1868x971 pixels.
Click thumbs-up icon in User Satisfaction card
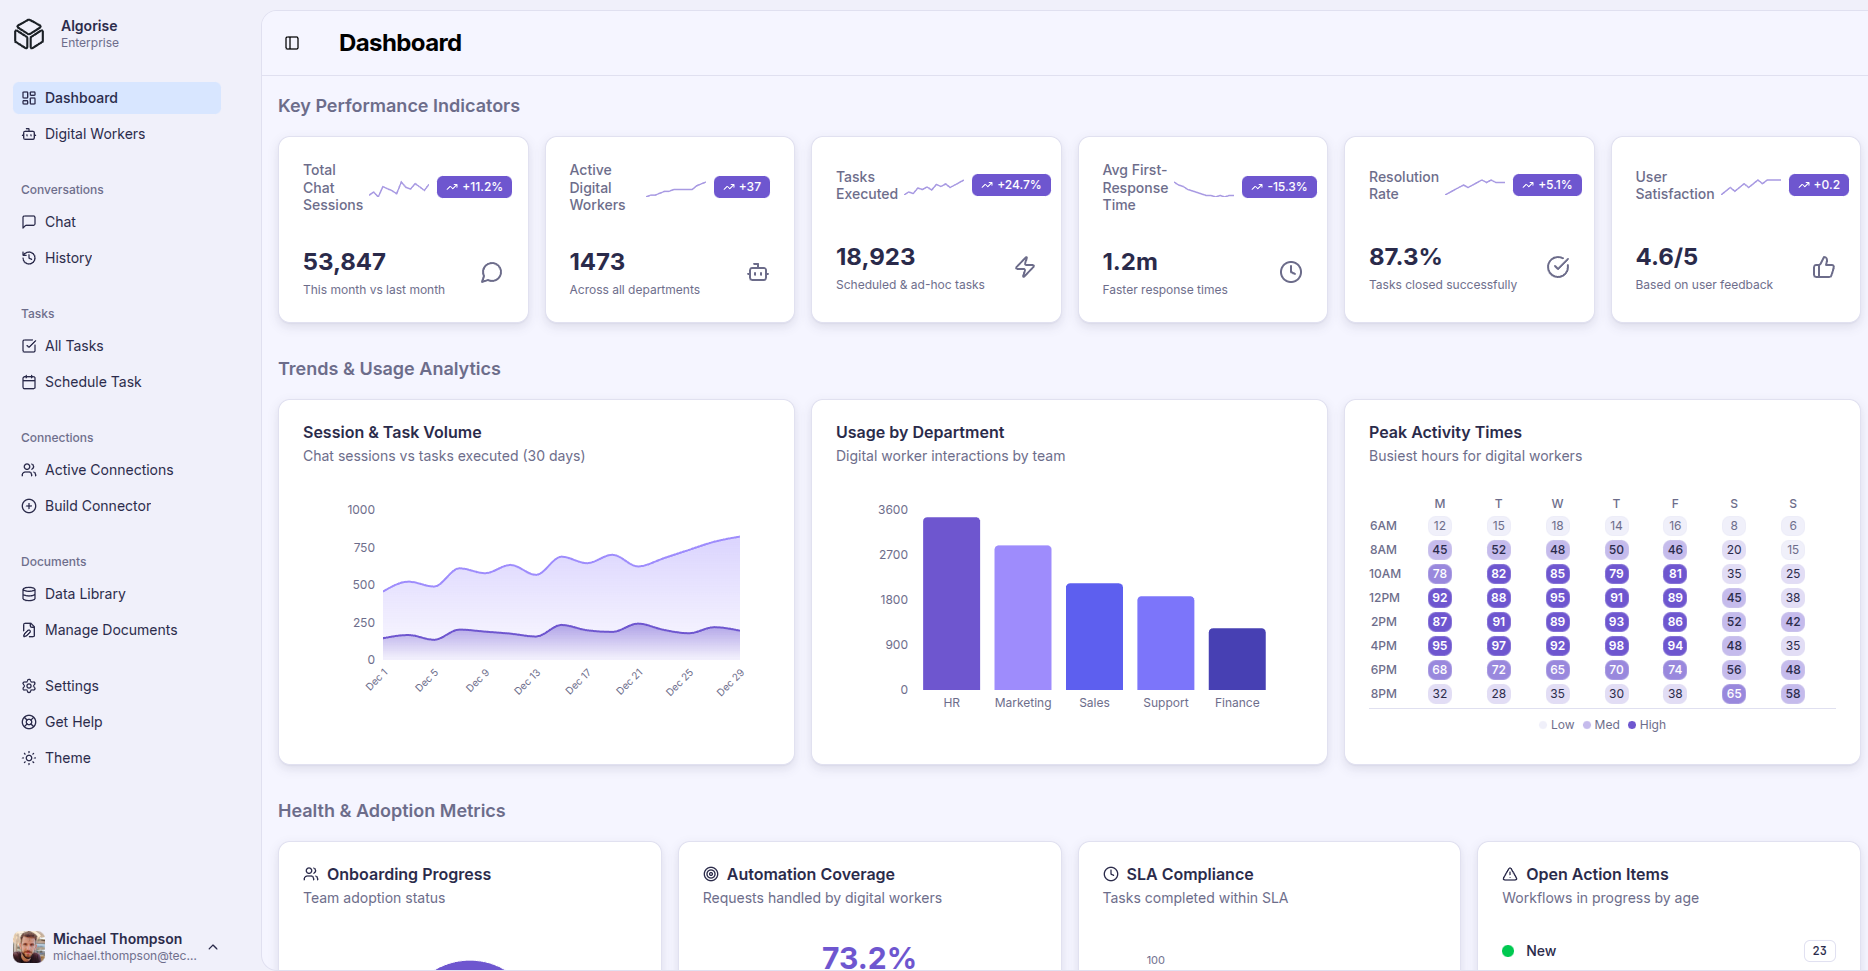coord(1824,267)
